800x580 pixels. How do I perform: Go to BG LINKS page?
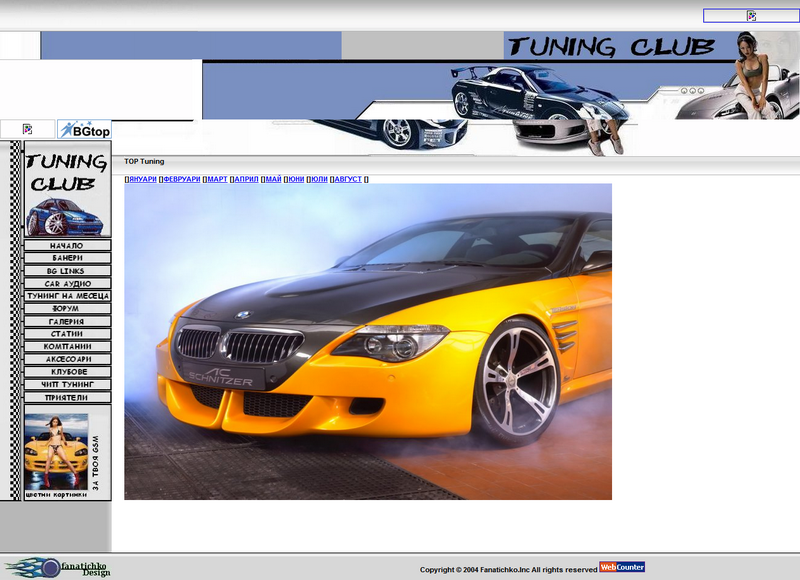pos(67,271)
